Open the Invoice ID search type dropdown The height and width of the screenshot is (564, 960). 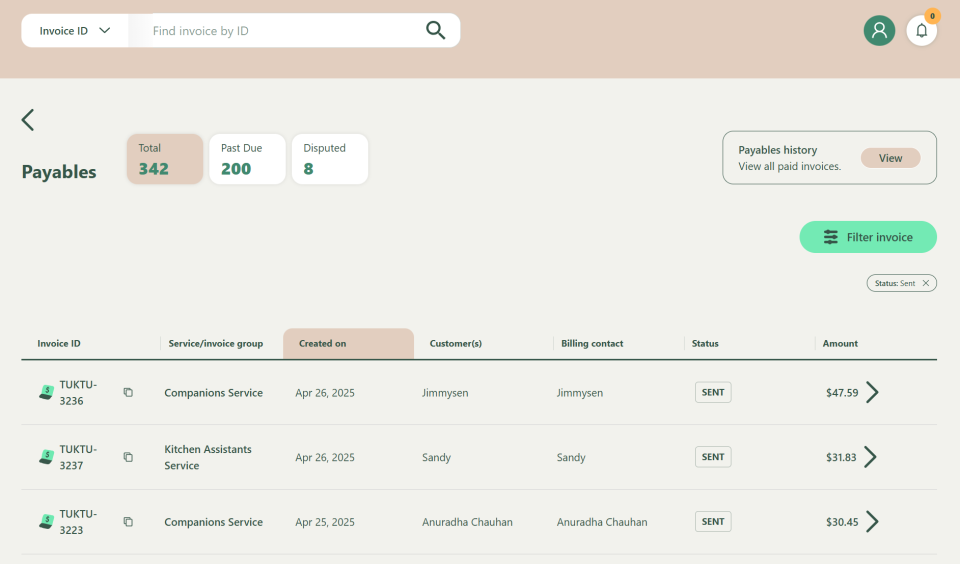pyautogui.click(x=74, y=30)
